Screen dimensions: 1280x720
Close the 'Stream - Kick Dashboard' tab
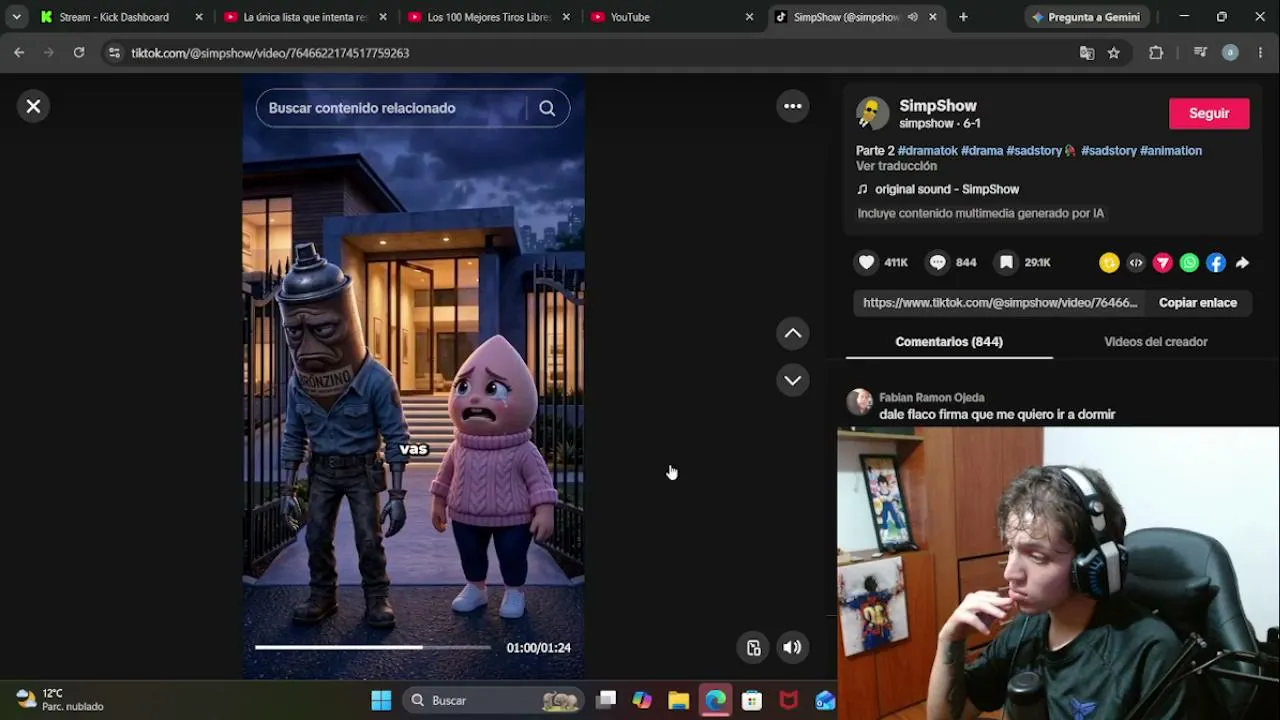click(x=199, y=17)
